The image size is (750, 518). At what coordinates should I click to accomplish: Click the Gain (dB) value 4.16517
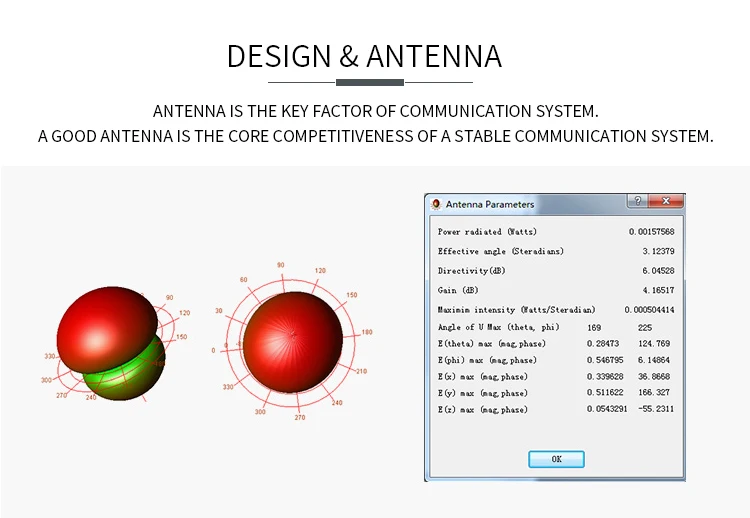pyautogui.click(x=653, y=290)
